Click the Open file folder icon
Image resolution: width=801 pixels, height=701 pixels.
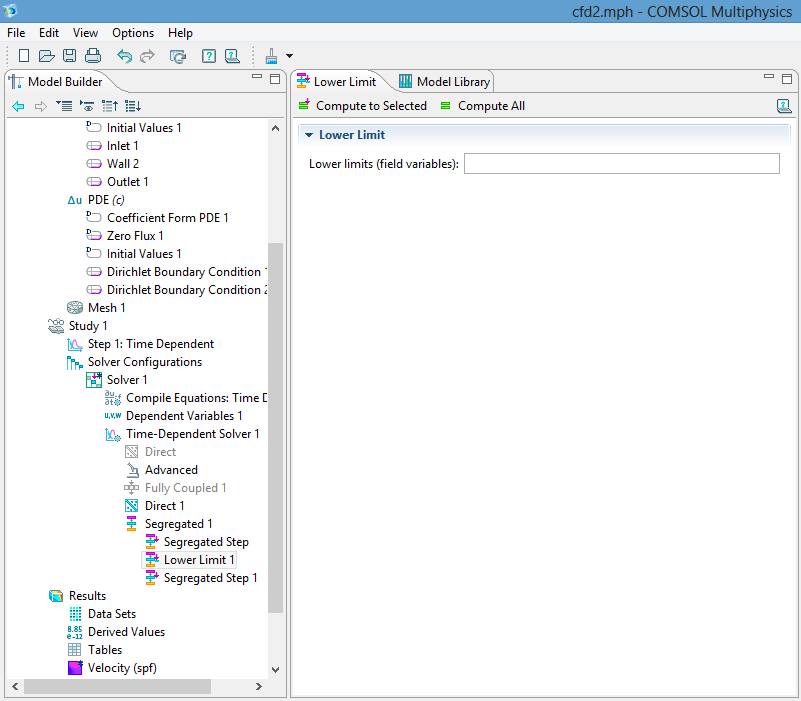pos(47,56)
